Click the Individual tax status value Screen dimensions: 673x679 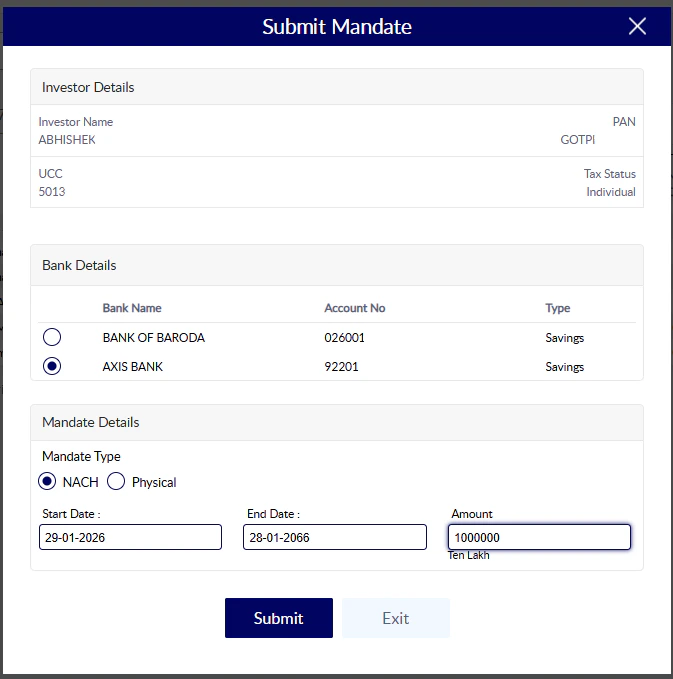(x=611, y=191)
